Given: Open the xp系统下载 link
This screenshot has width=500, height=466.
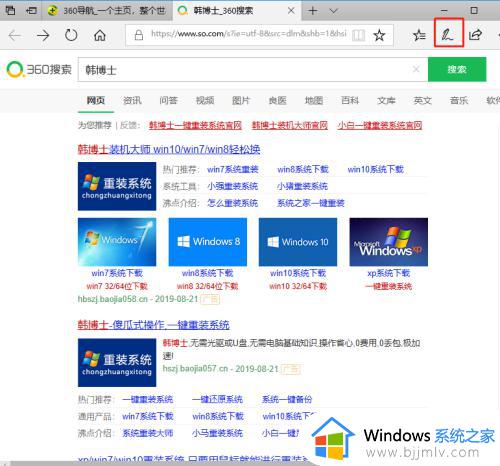Looking at the screenshot, I should pyautogui.click(x=389, y=273).
